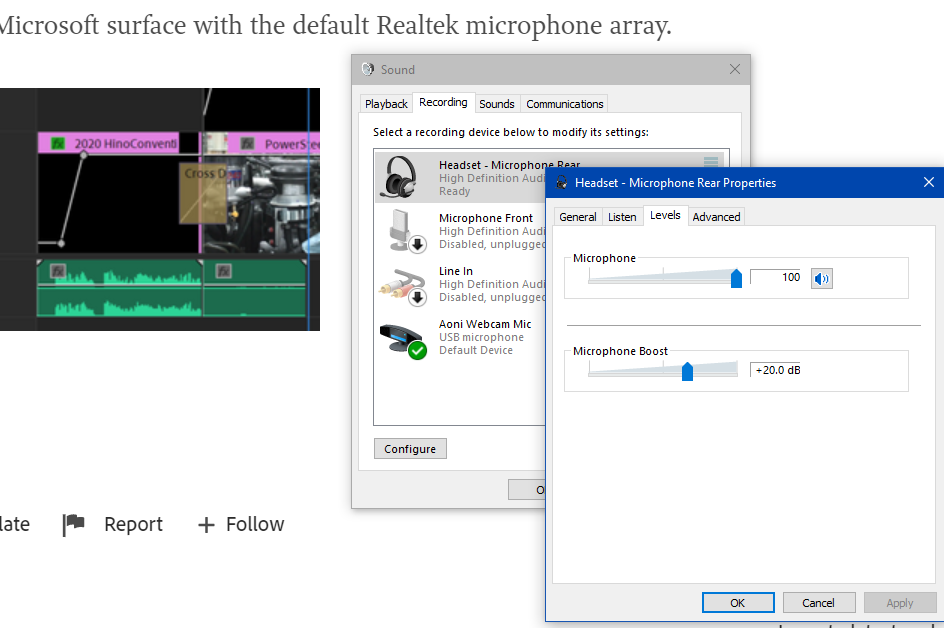Mute the Microphone using the speaker toggle
944x628 pixels.
[x=821, y=278]
